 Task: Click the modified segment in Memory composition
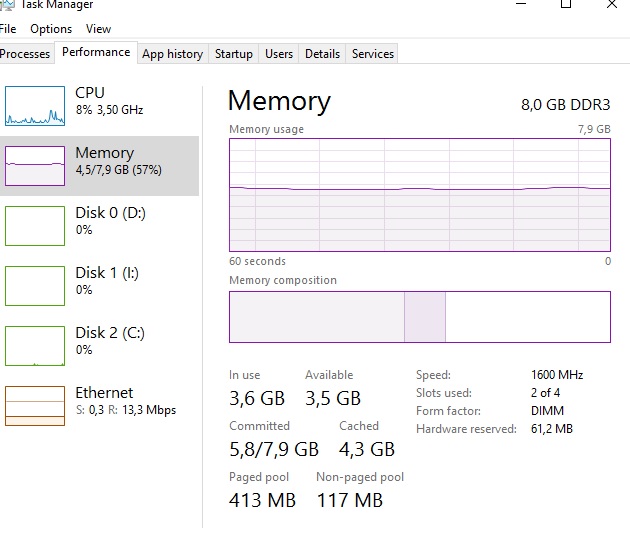[x=424, y=317]
